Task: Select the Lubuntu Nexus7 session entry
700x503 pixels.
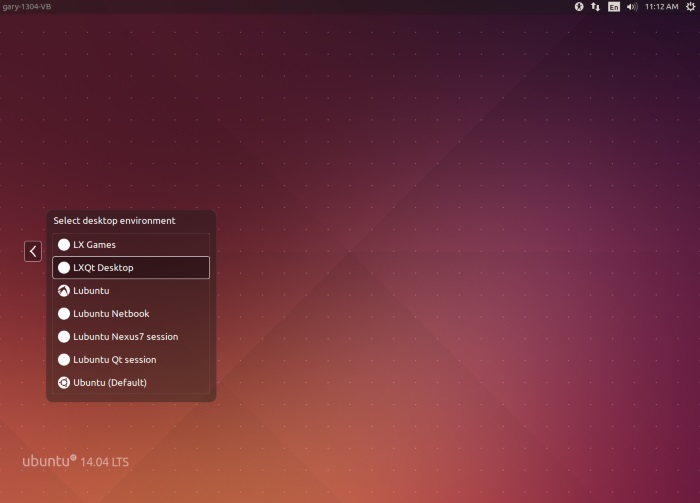Action: click(125, 337)
